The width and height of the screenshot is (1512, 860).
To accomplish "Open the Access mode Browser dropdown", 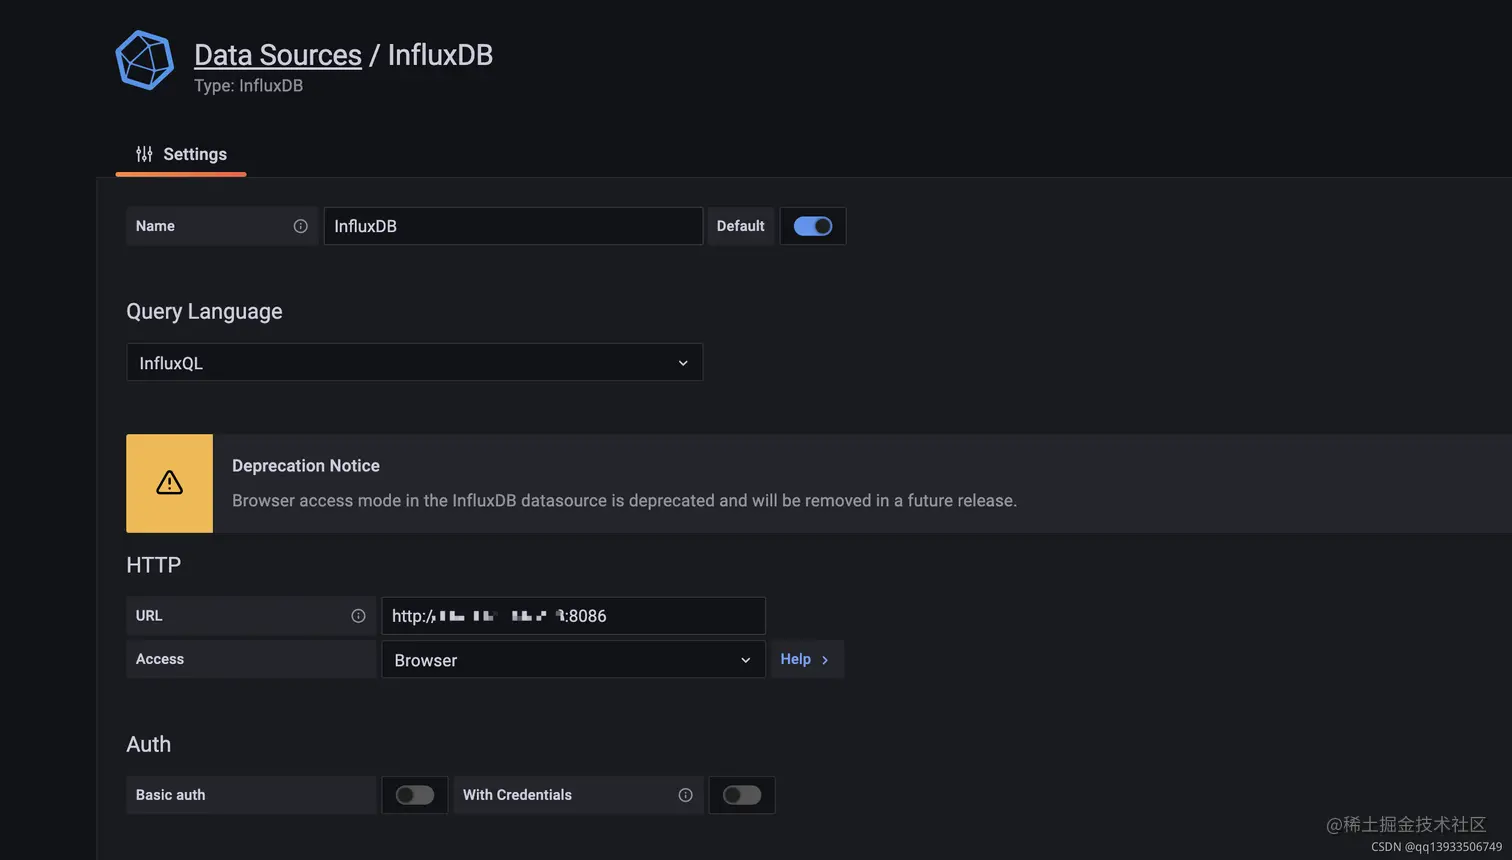I will tap(573, 660).
